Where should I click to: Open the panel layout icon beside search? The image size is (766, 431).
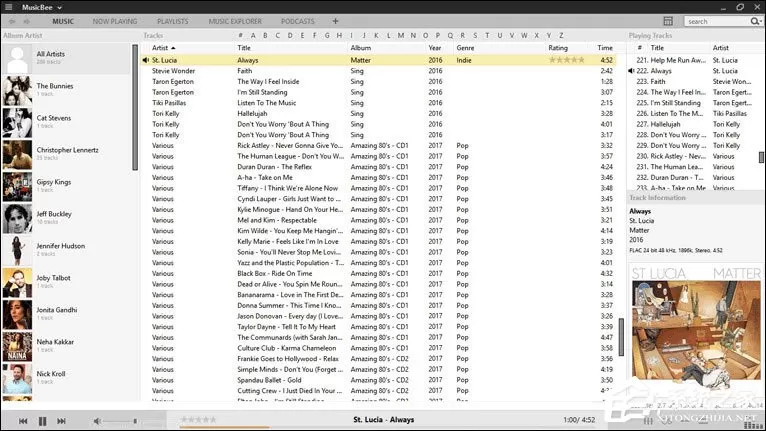pos(668,21)
